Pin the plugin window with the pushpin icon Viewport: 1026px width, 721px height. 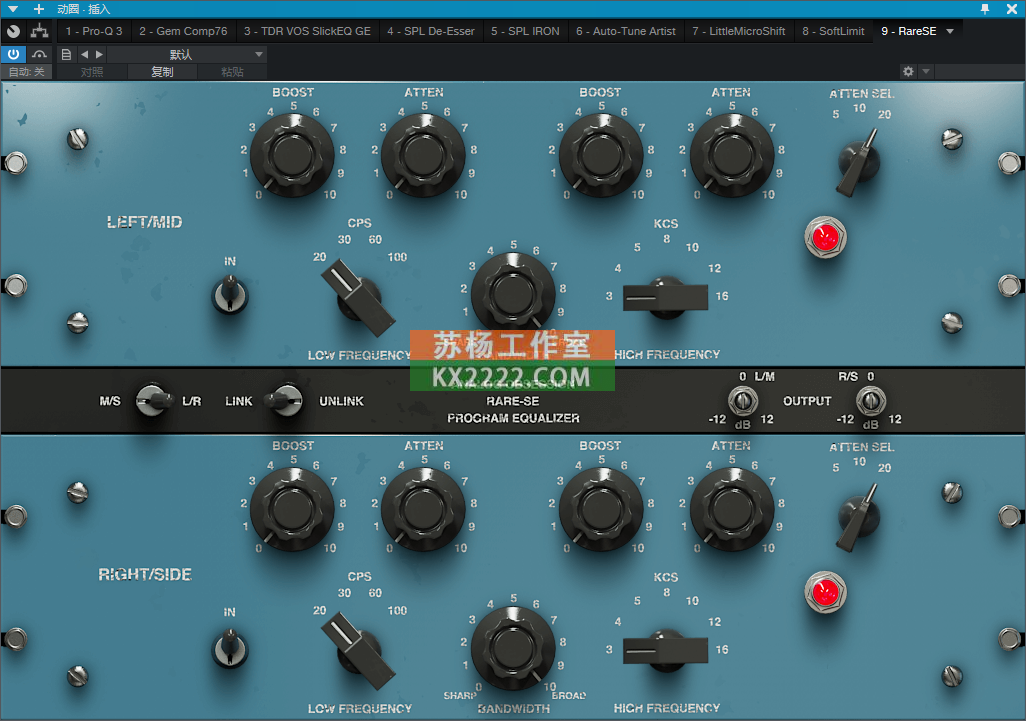click(985, 9)
